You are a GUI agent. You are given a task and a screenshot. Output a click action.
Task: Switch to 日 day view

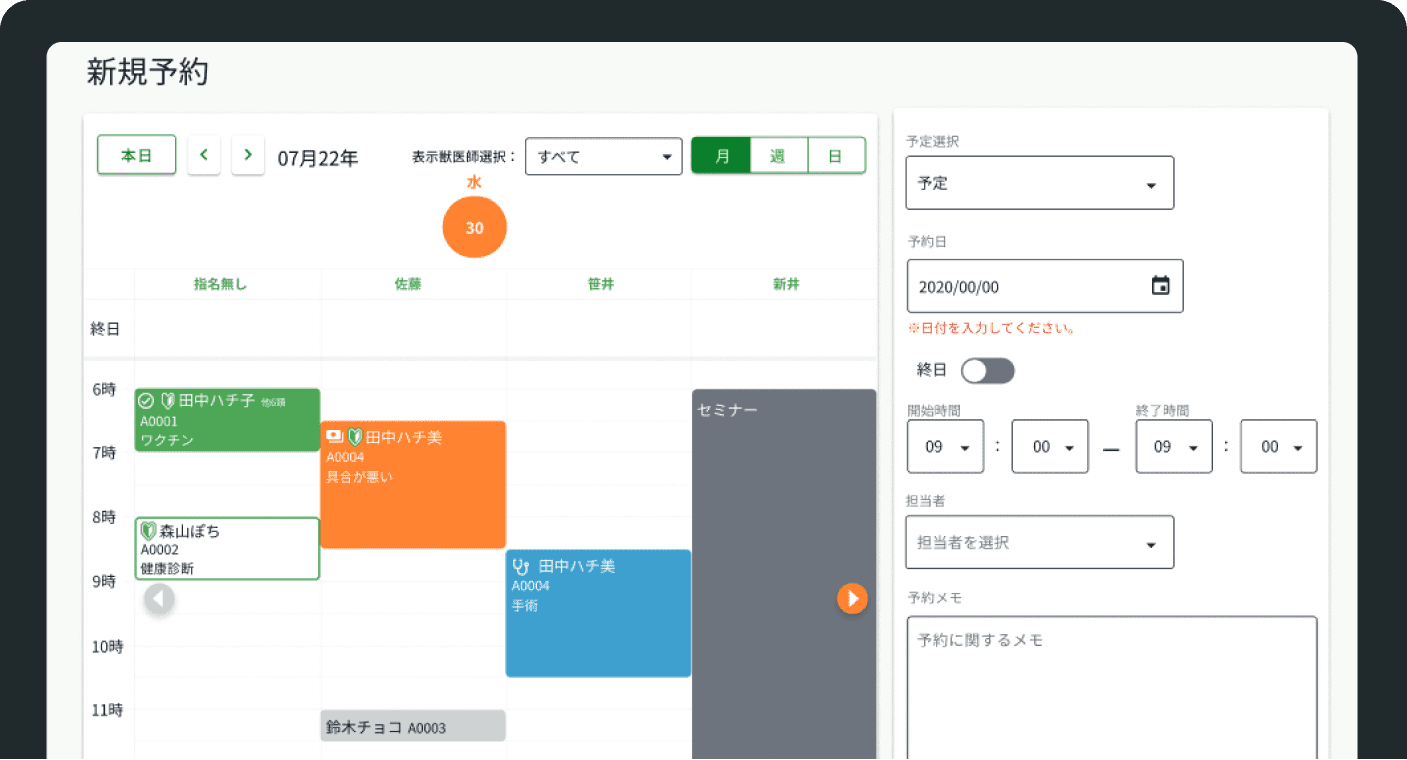point(835,156)
